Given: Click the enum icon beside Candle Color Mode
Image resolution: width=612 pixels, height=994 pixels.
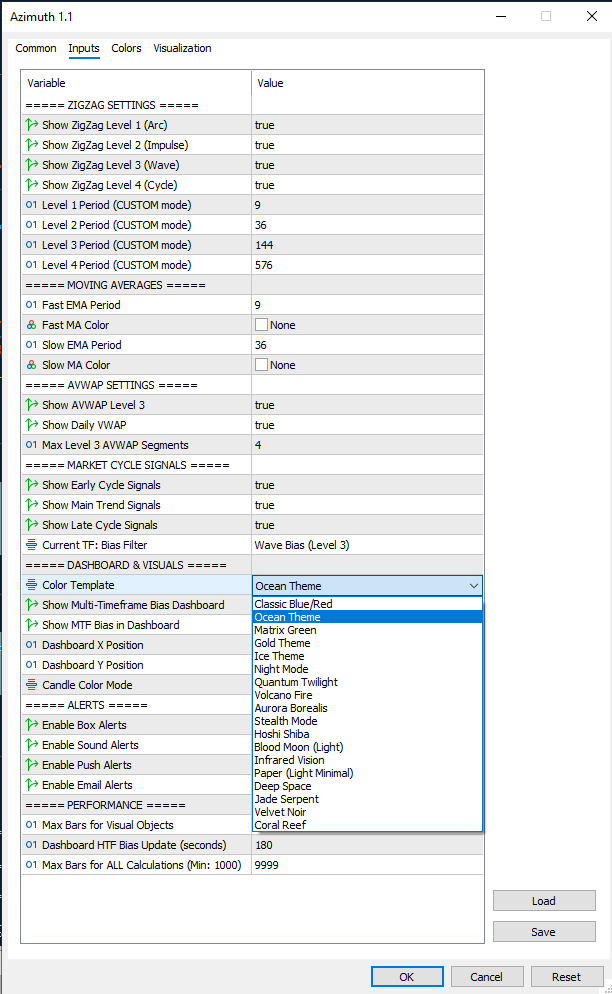Looking at the screenshot, I should (32, 685).
